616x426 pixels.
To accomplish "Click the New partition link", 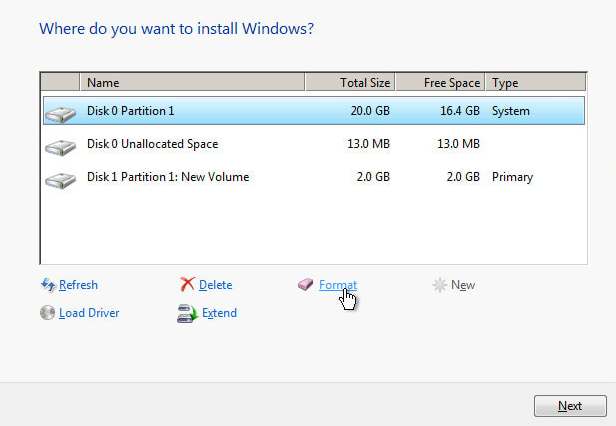I will (463, 285).
